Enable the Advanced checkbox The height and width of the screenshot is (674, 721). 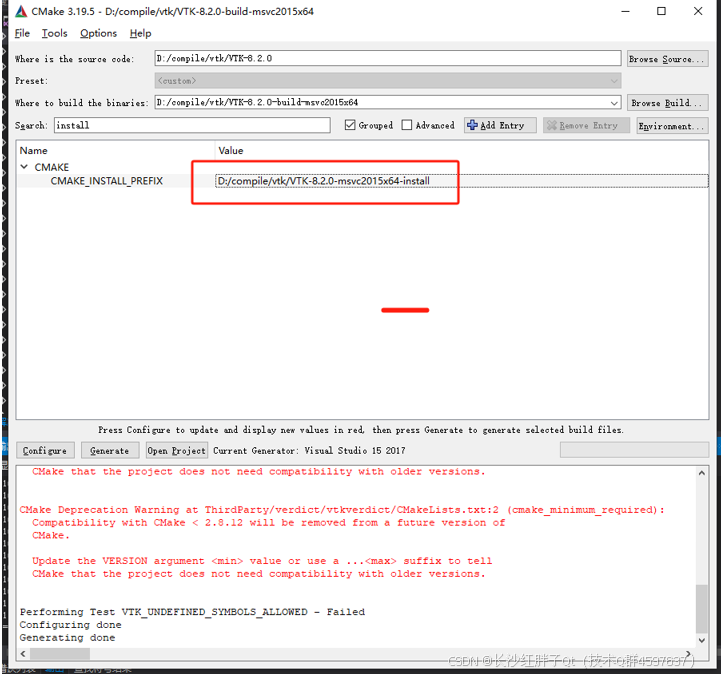pos(406,125)
